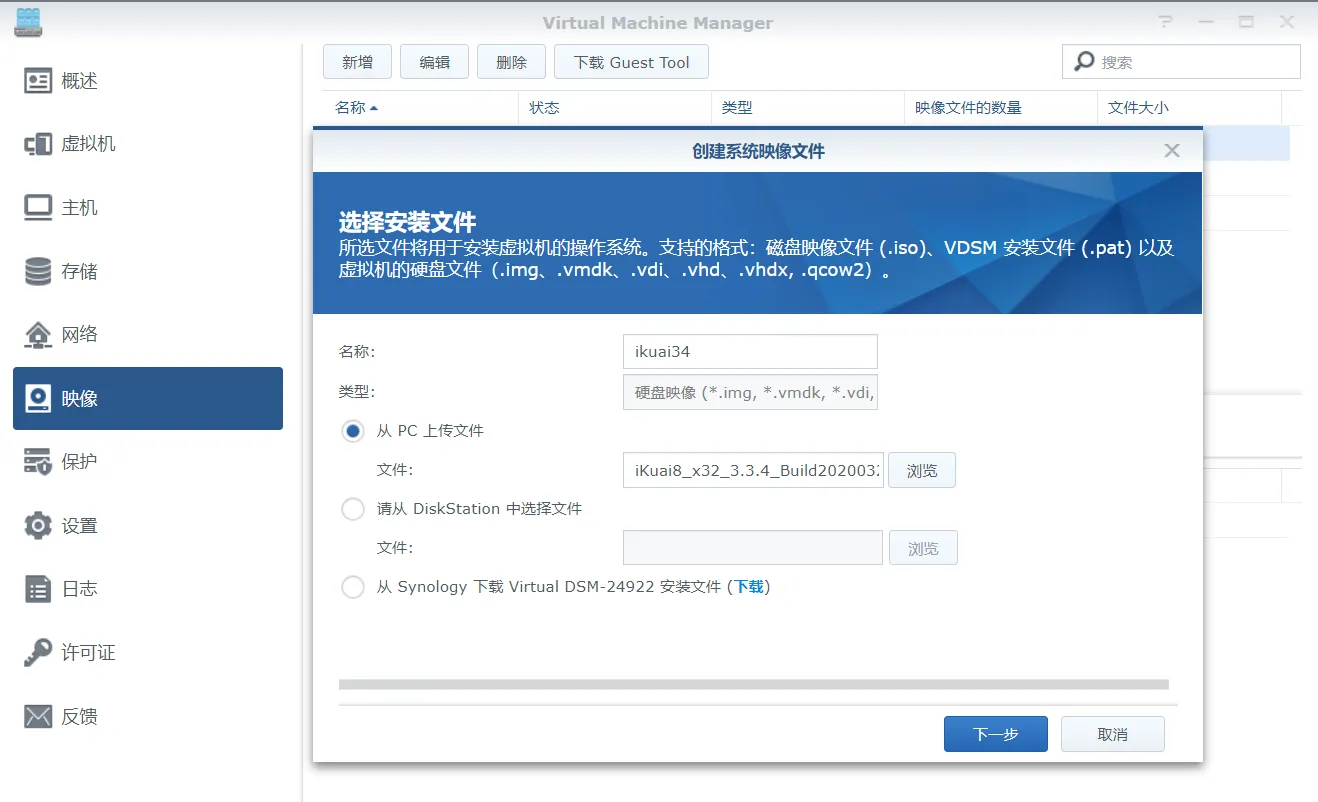Click the 存储 storage database icon

click(x=38, y=271)
